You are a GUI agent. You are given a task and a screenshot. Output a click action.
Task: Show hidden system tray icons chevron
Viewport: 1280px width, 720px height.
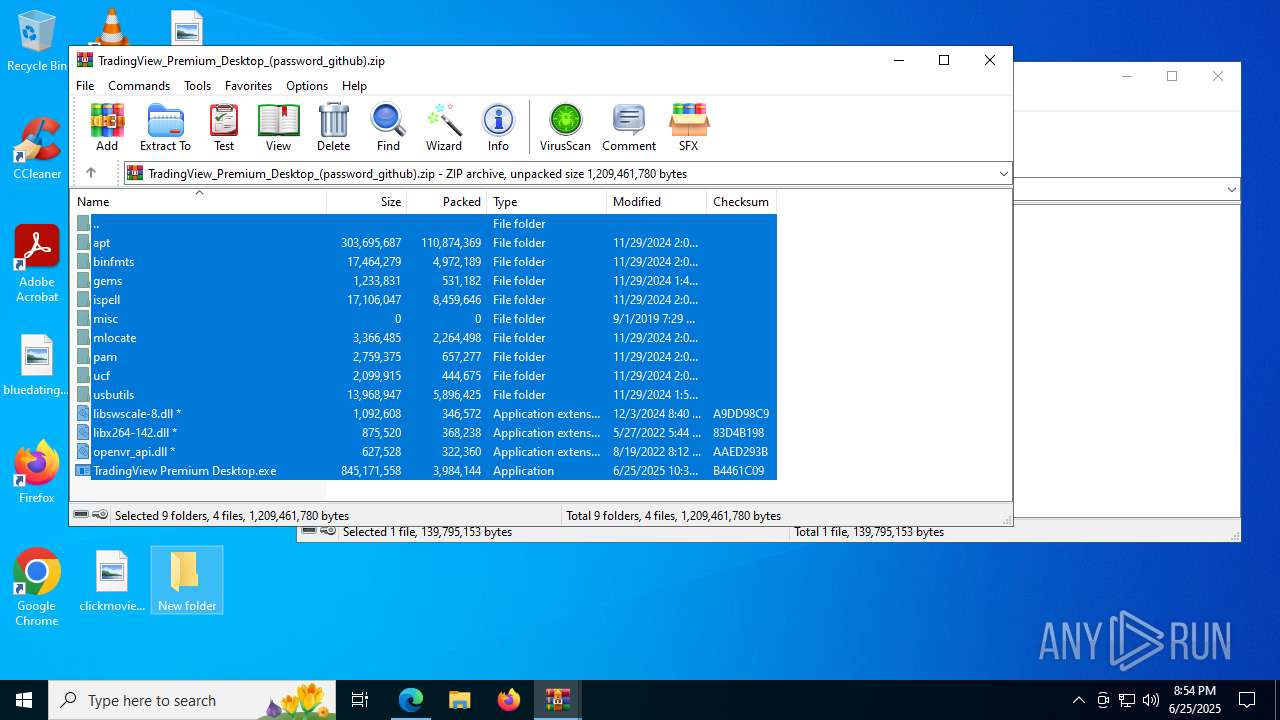[1078, 700]
